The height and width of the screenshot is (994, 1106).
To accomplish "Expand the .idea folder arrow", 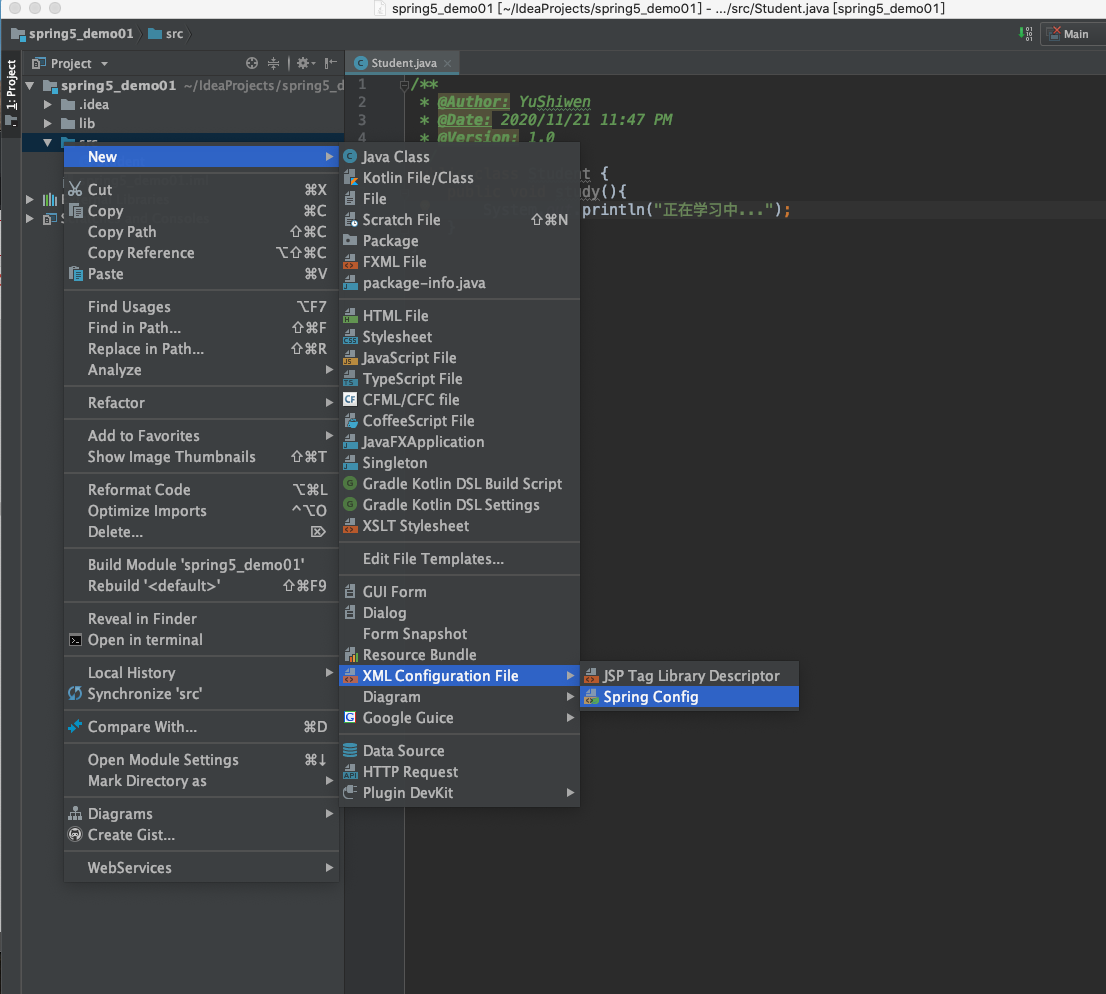I will click(47, 104).
